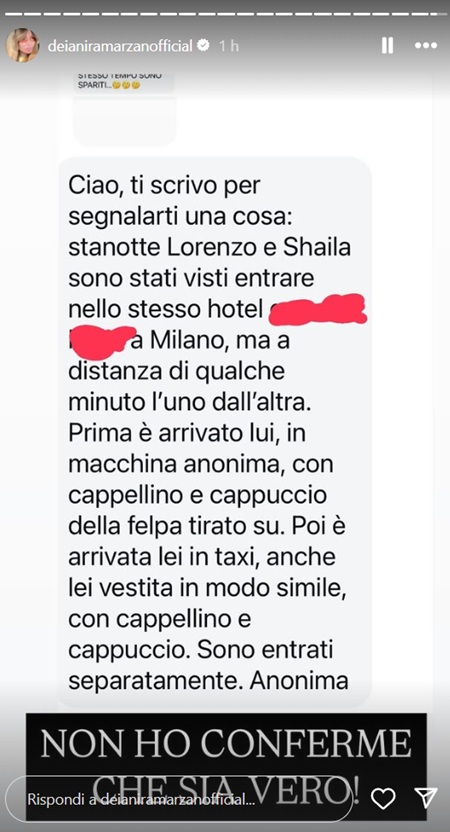The height and width of the screenshot is (832, 450).
Task: Click the "1 h" story timestamp
Action: [x=229, y=46]
